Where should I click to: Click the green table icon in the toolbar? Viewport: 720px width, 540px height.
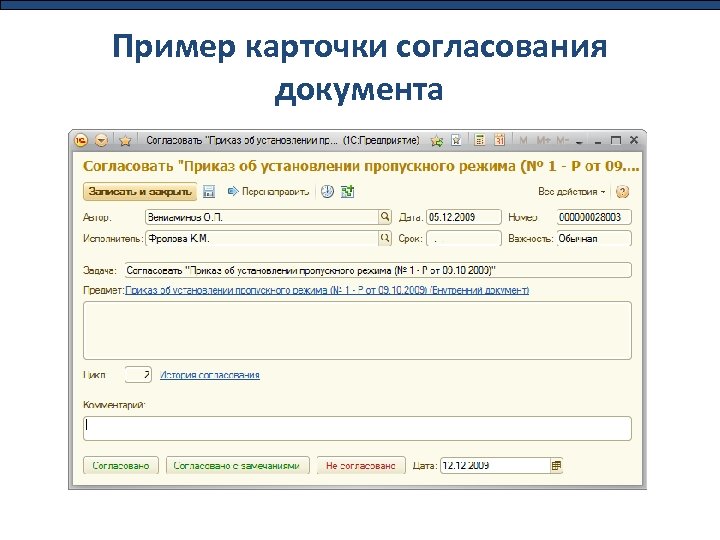(x=348, y=191)
